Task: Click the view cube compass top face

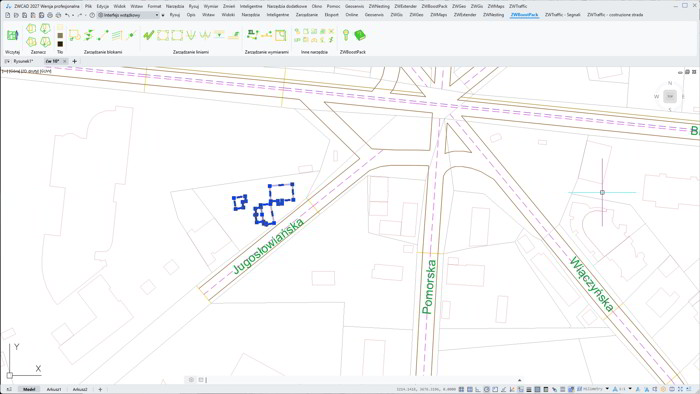Action: [670, 96]
